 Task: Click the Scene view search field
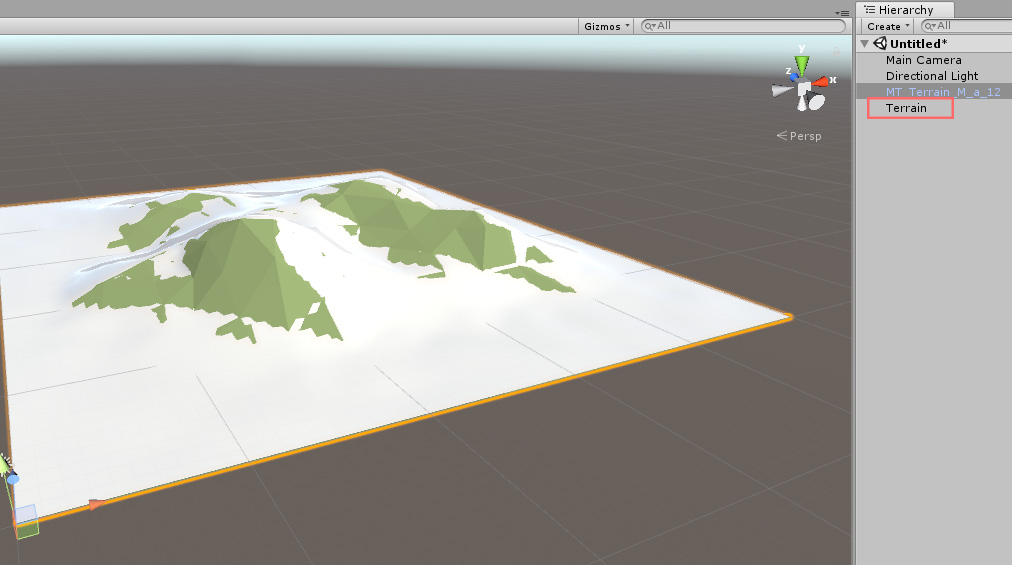(x=743, y=26)
